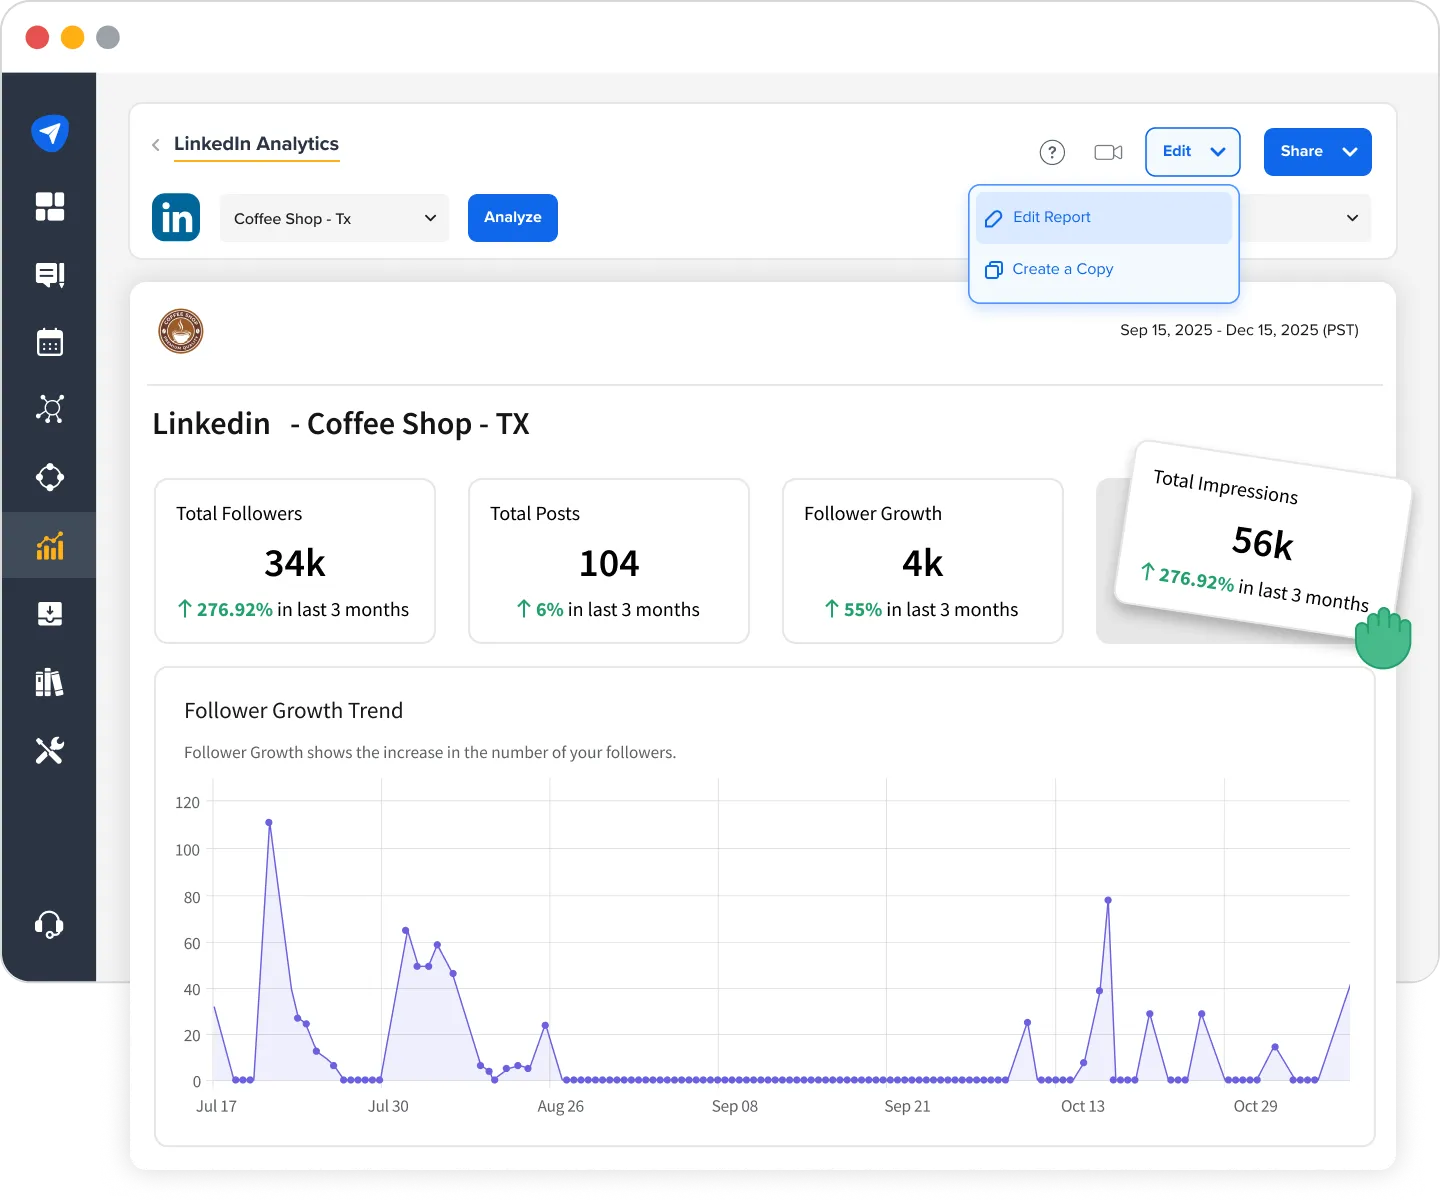Open the help question mark icon

(1052, 152)
